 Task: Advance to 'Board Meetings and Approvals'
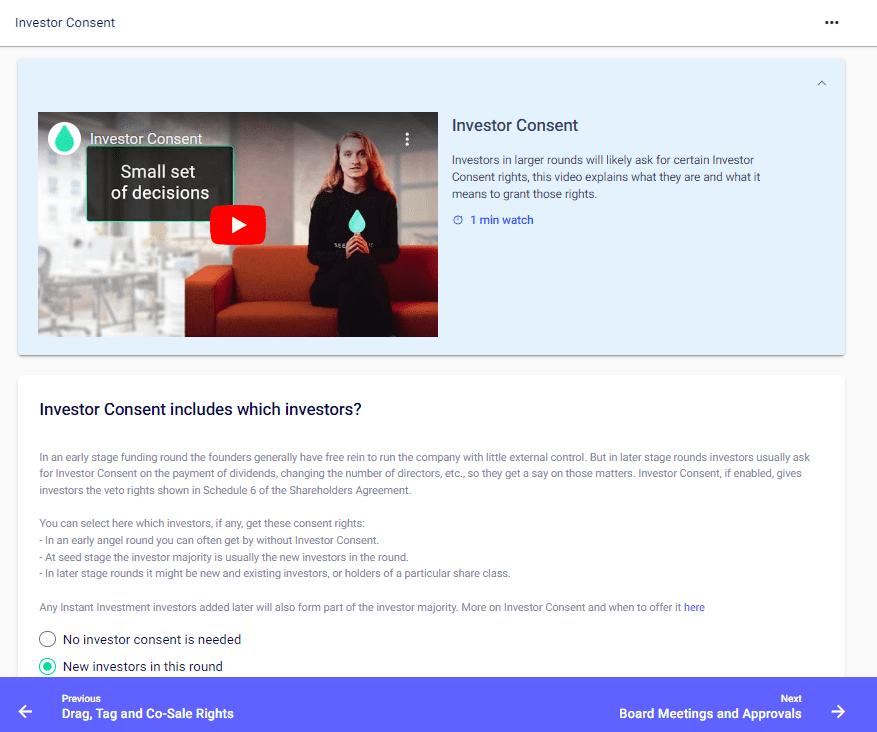click(710, 714)
